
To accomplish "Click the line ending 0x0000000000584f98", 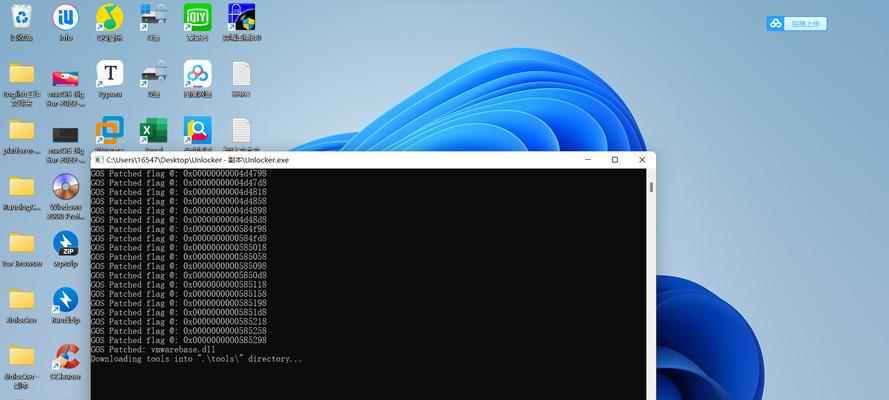I will tap(179, 229).
